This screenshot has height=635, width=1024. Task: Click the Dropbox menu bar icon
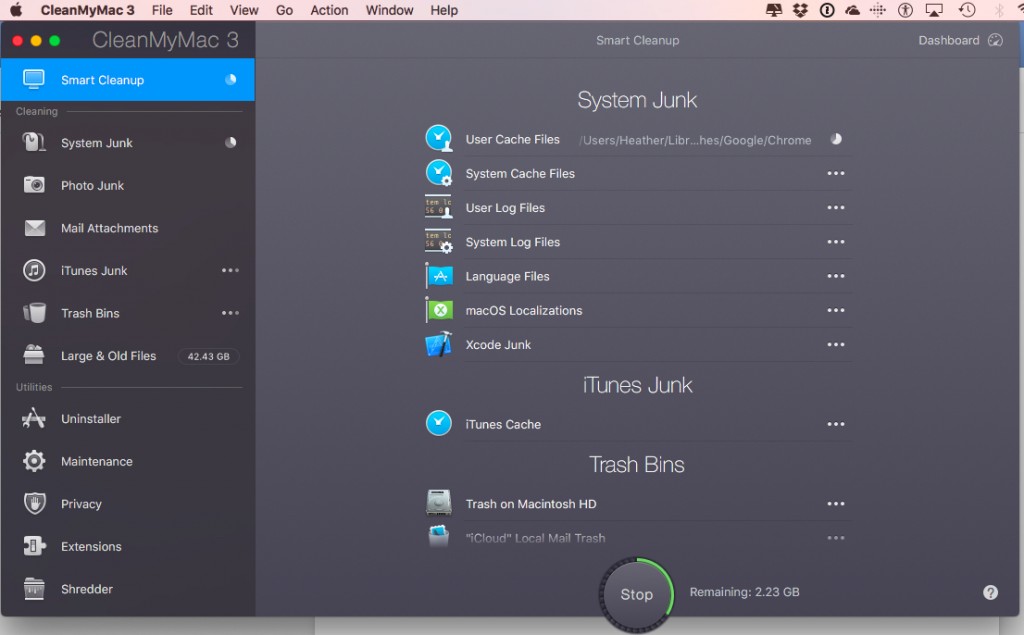(x=800, y=10)
